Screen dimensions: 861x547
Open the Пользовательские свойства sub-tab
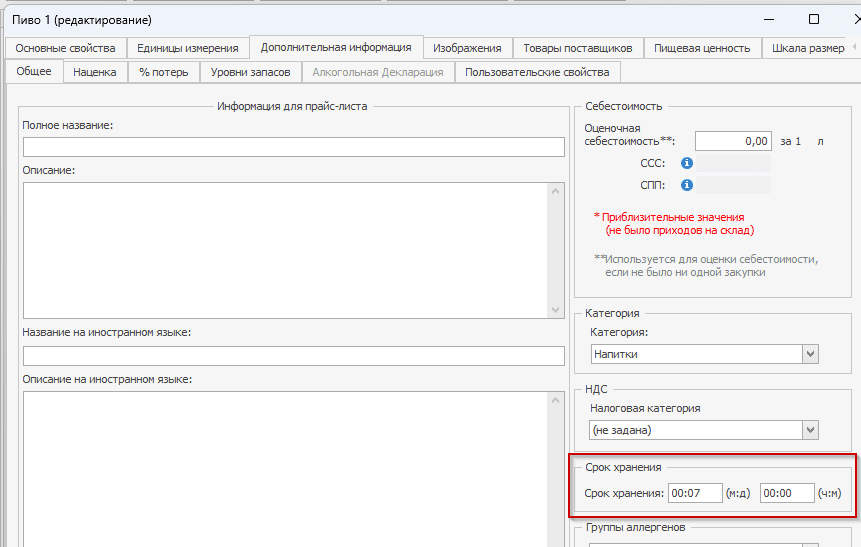pos(537,72)
